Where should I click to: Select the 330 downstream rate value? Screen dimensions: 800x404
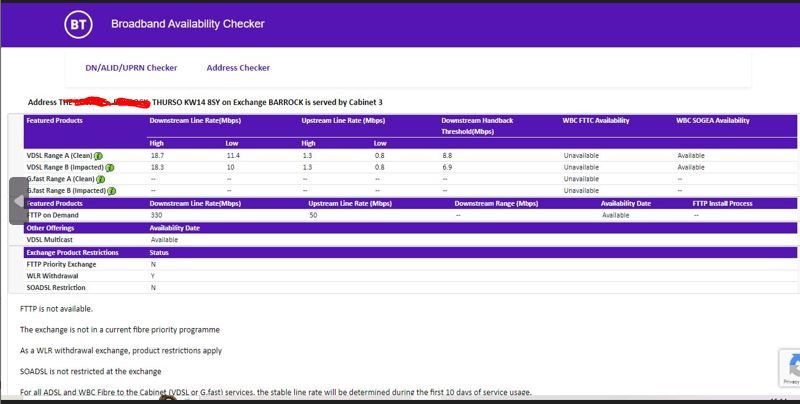(156, 215)
